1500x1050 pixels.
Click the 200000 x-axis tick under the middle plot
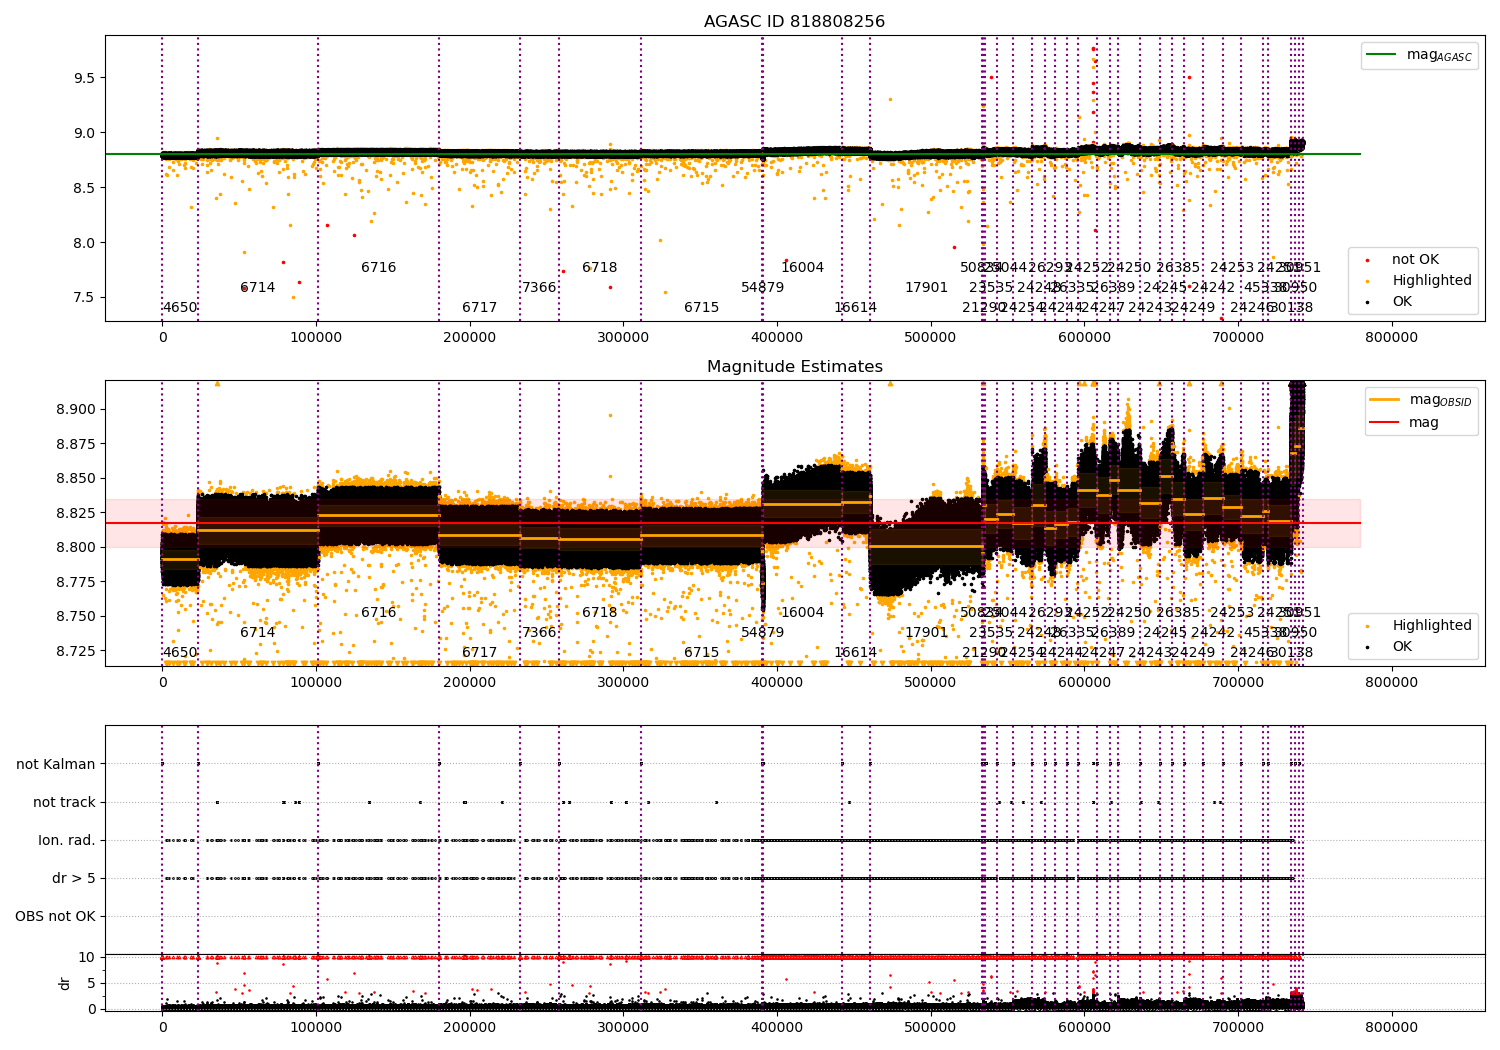point(470,683)
